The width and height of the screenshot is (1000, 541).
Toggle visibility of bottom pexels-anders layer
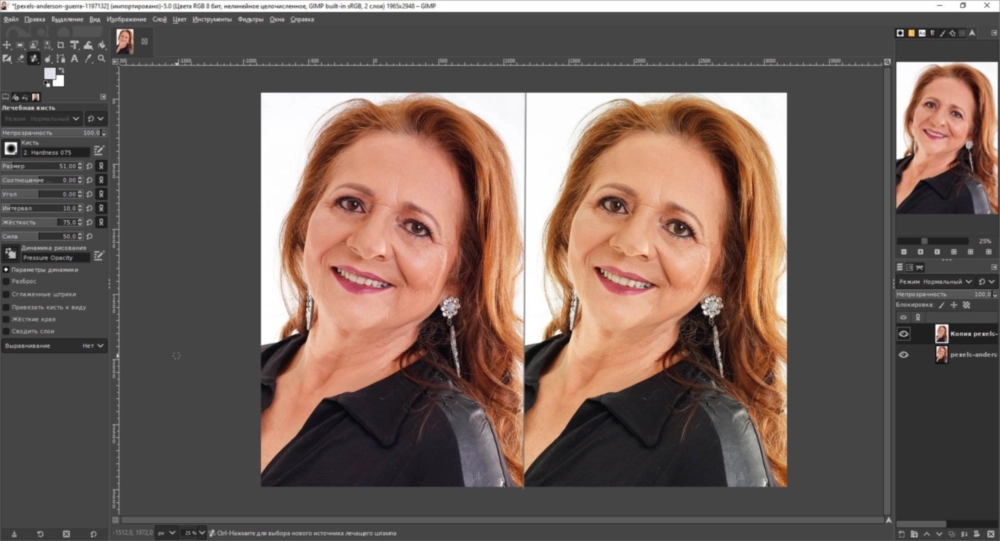pos(903,355)
